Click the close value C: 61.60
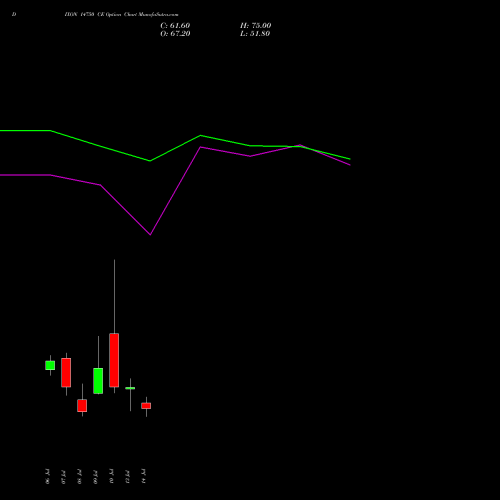The image size is (500, 500). tap(175, 26)
